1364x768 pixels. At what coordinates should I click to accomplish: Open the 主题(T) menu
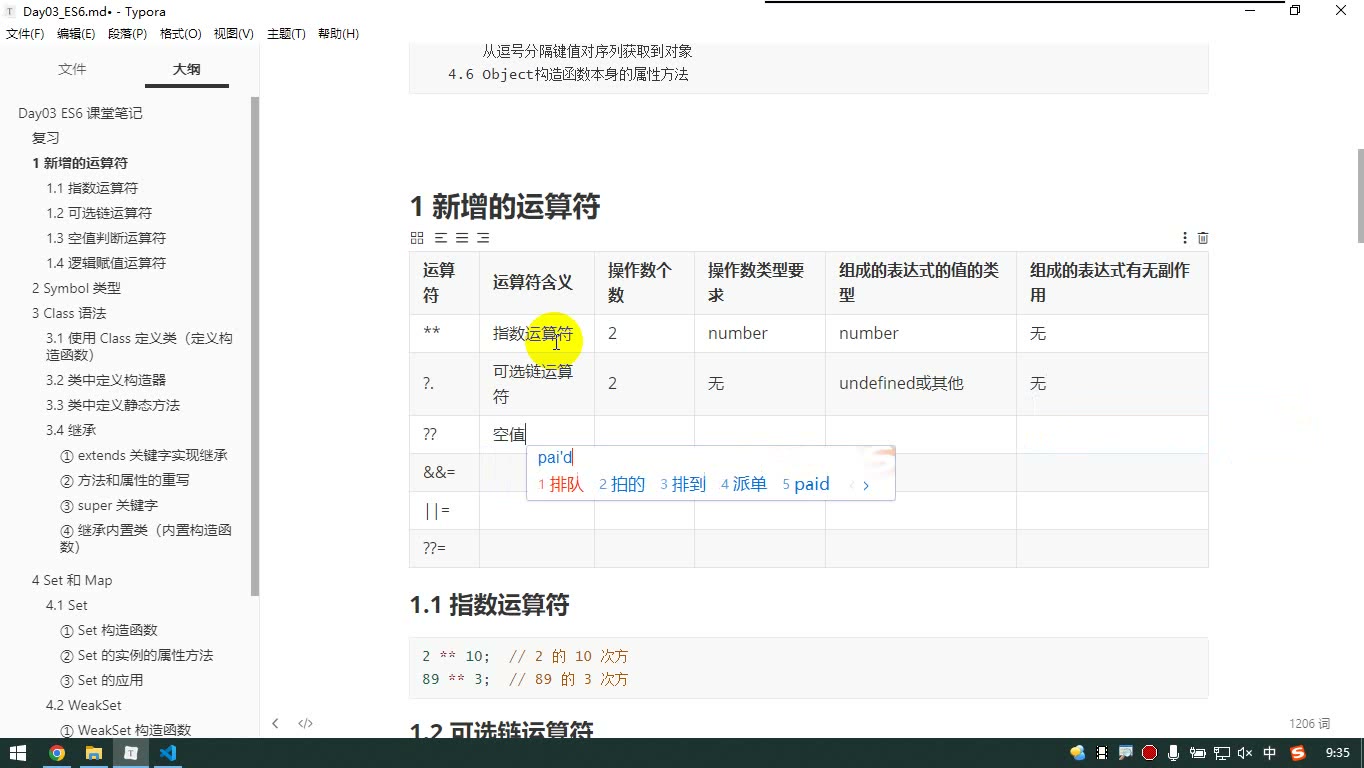[286, 33]
